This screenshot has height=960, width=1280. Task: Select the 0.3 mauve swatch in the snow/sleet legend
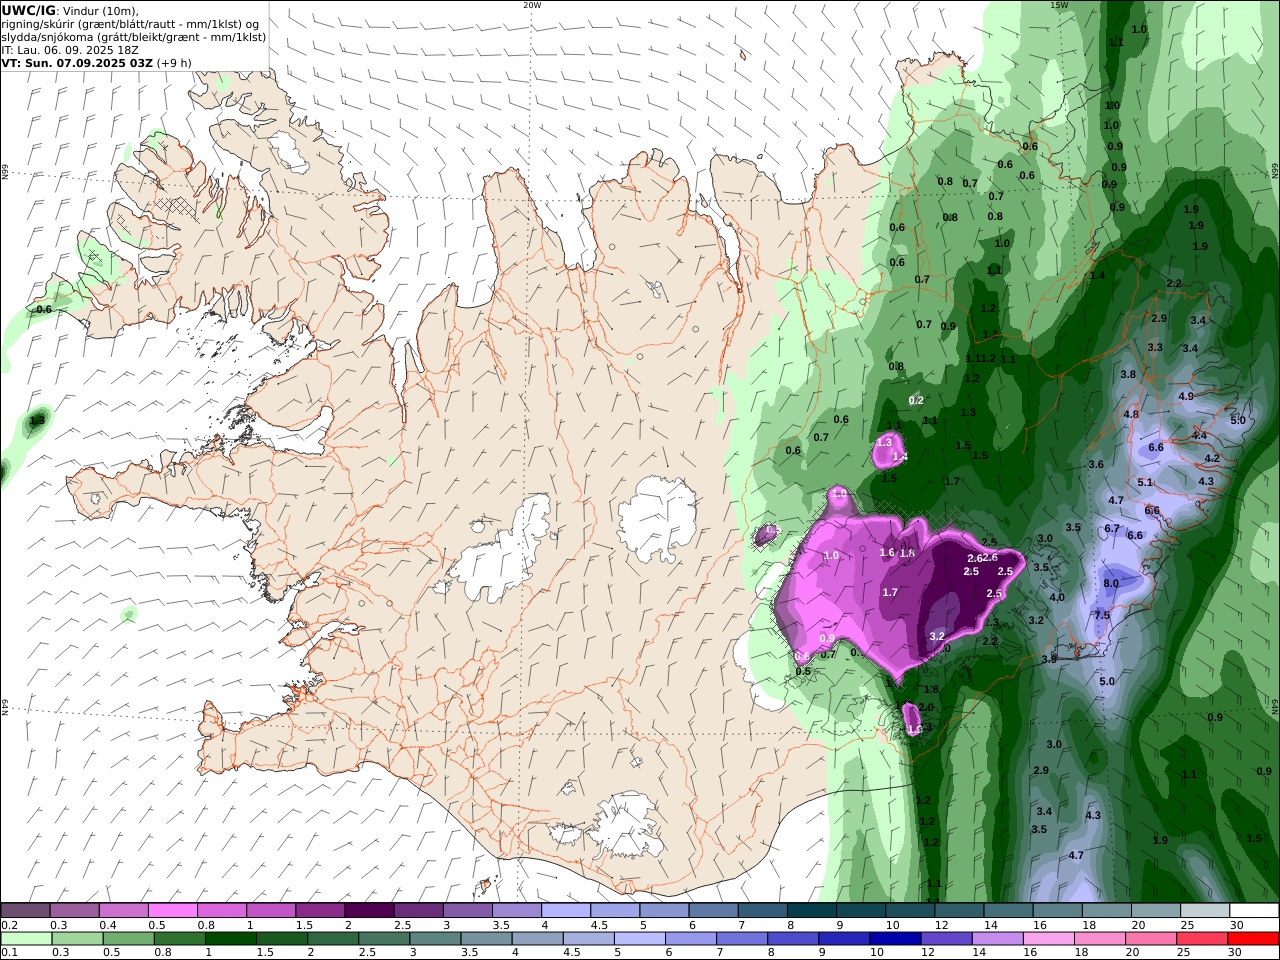tap(75, 911)
